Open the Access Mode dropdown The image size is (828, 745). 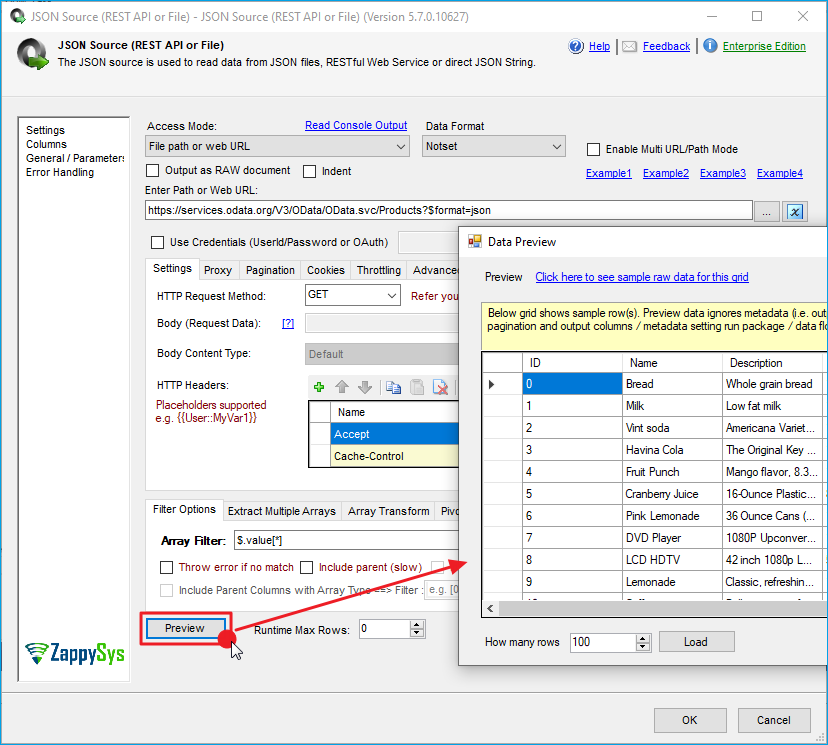click(277, 147)
